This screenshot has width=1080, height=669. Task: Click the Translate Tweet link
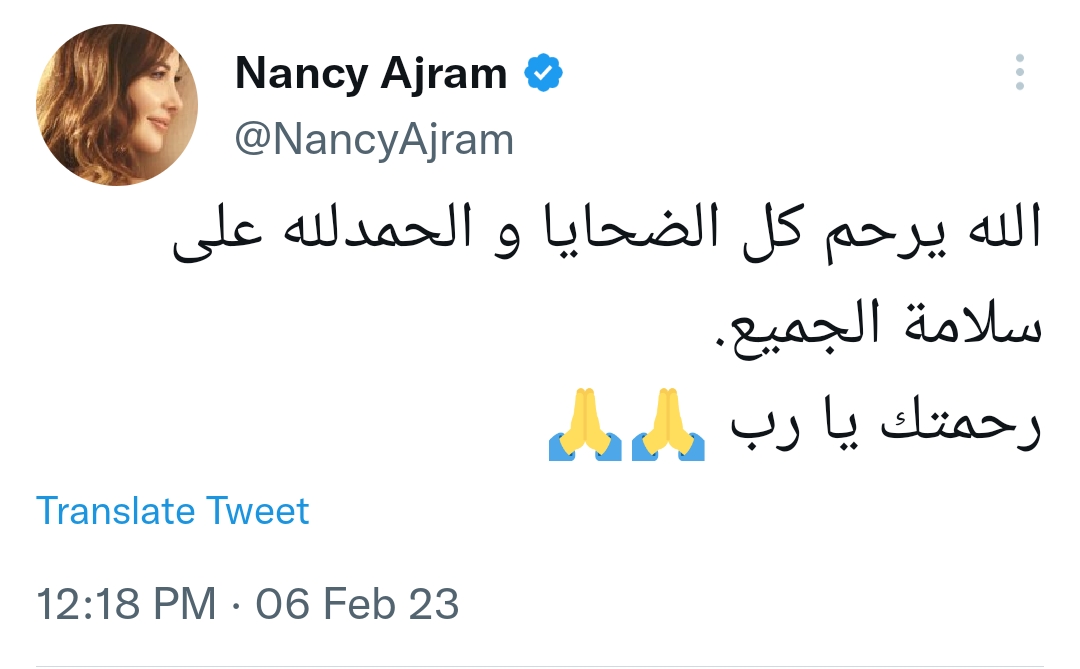click(x=173, y=511)
